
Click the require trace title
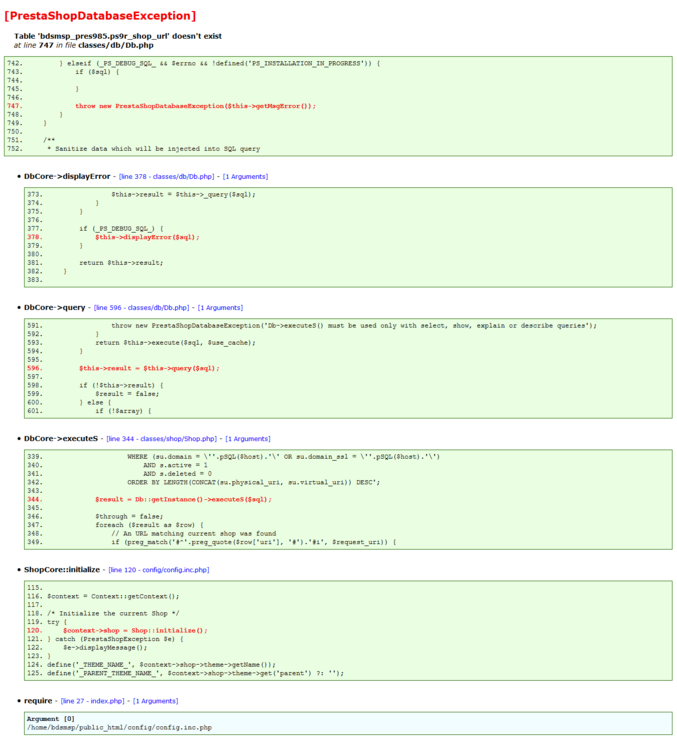click(38, 701)
